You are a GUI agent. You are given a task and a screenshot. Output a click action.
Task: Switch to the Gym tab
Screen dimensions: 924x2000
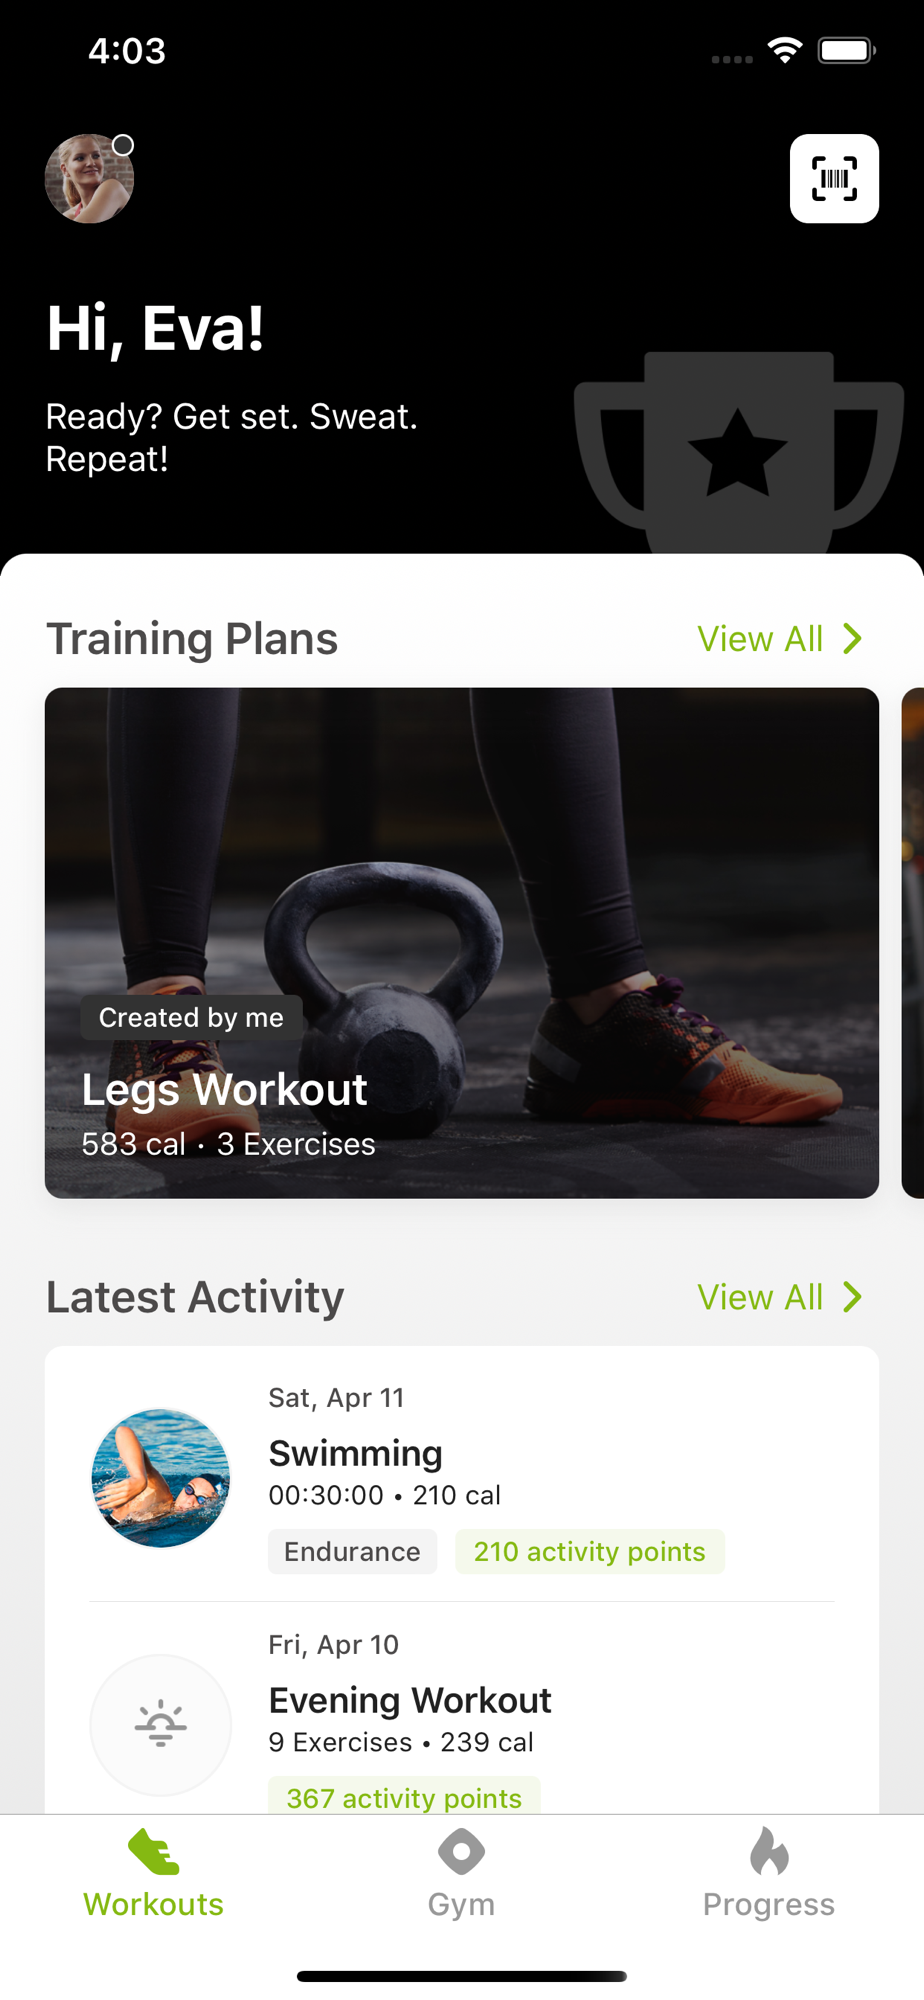[461, 1874]
